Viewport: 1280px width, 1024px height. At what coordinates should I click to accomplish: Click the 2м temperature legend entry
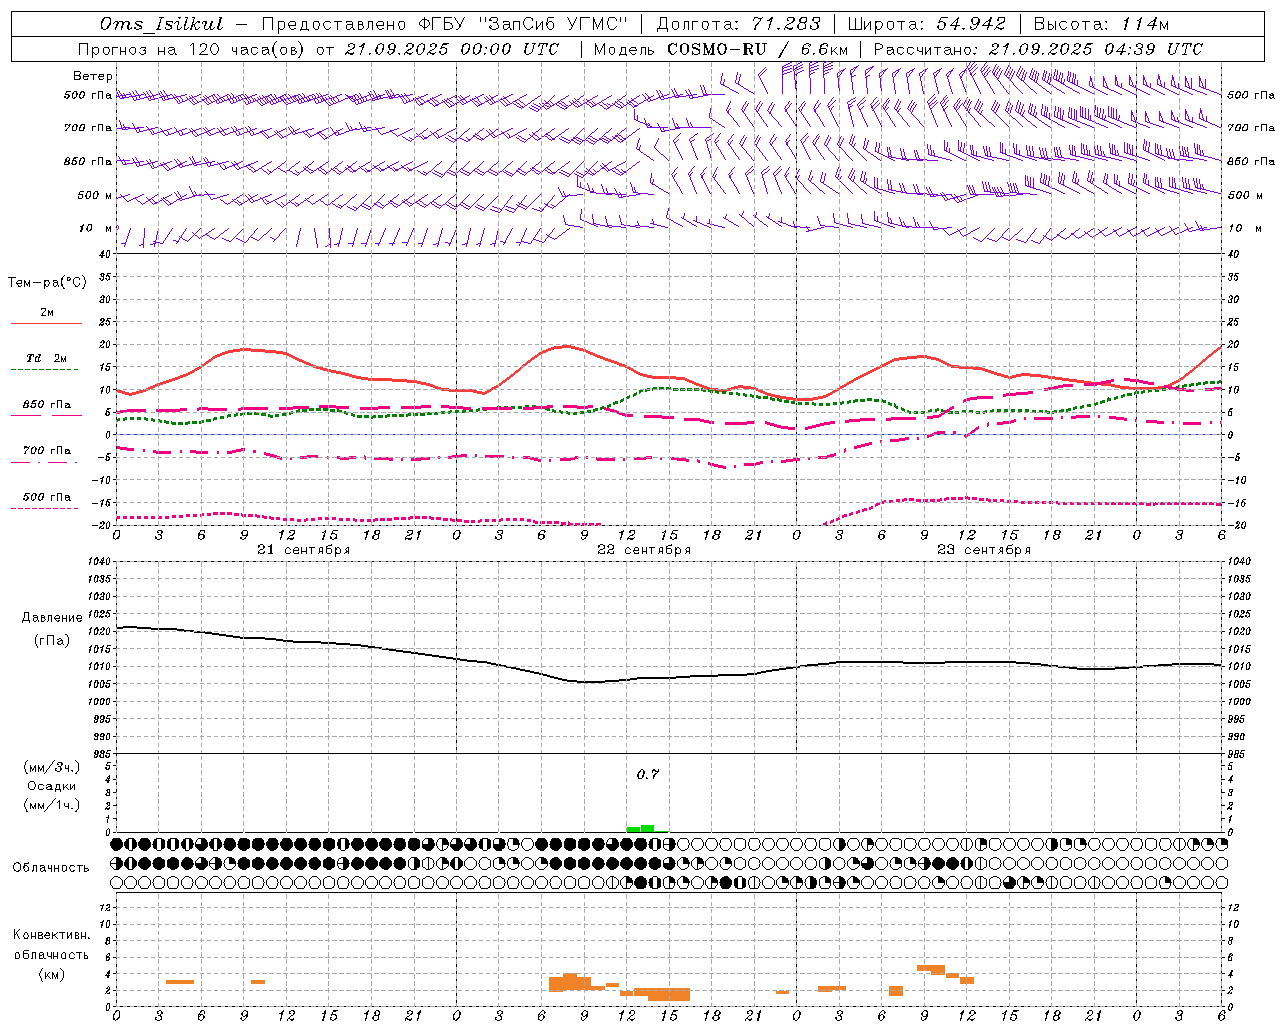tap(47, 313)
